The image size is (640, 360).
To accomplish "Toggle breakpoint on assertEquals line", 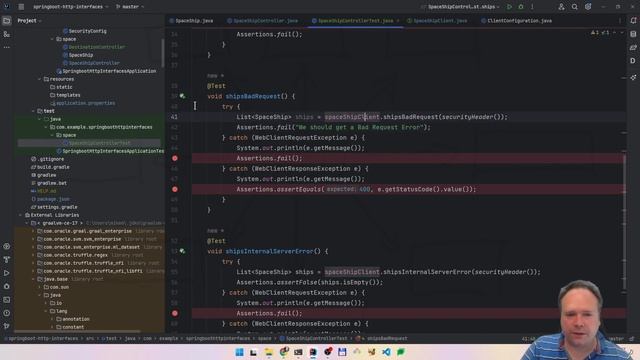I will click(x=175, y=189).
